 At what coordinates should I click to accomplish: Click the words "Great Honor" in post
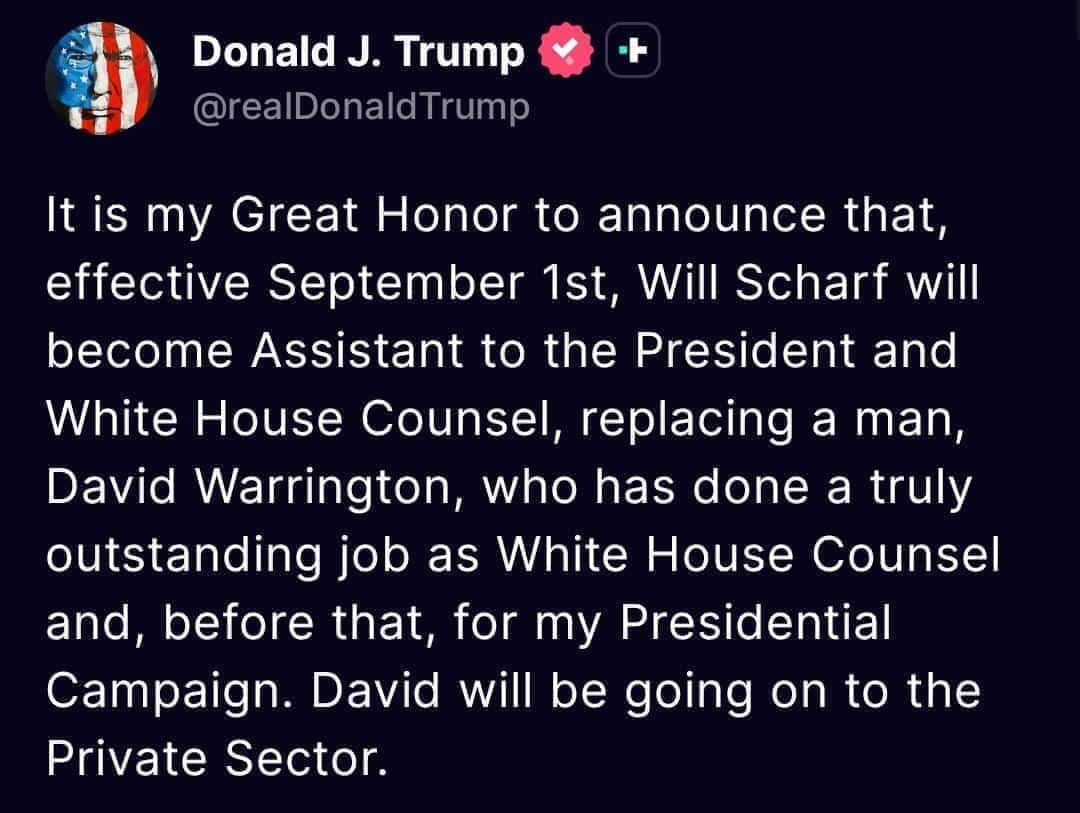tap(373, 215)
